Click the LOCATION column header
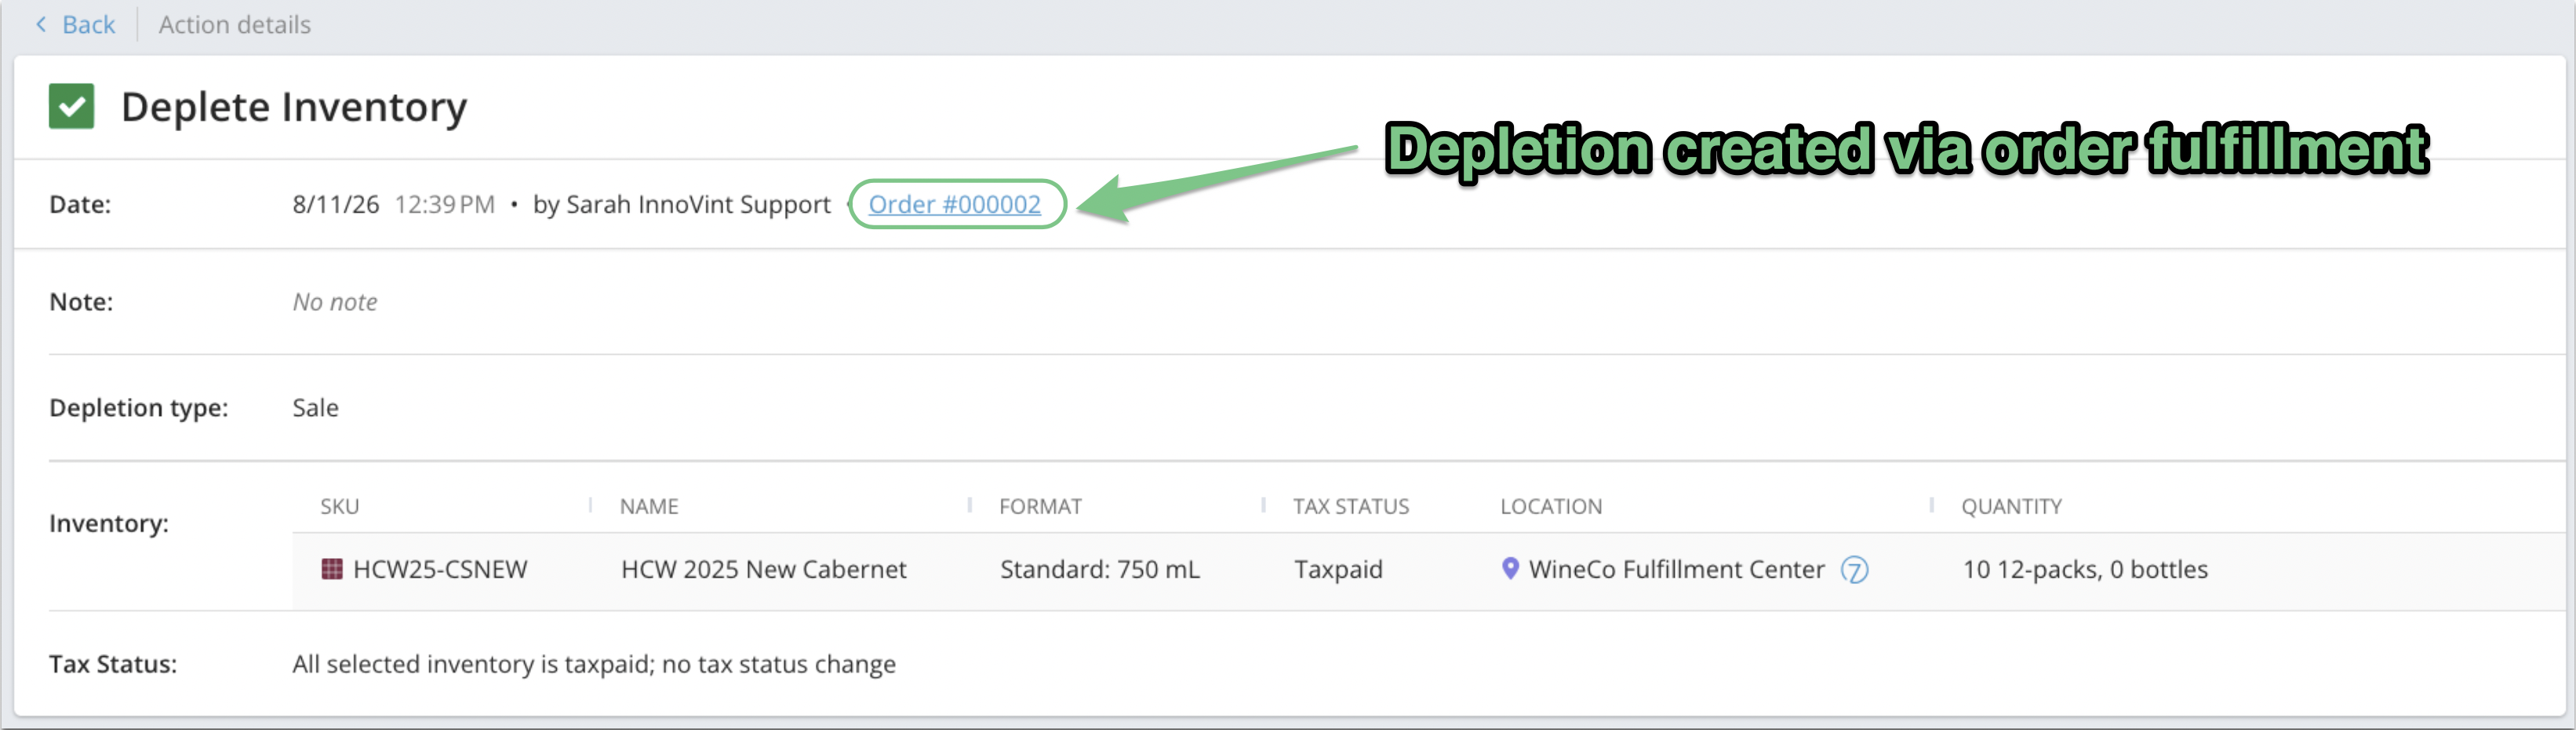The image size is (2576, 730). point(1550,506)
